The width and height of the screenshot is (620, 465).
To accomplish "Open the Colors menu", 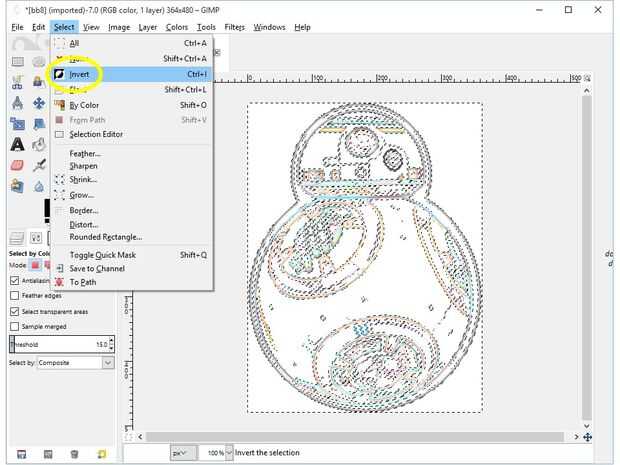I will pyautogui.click(x=177, y=27).
